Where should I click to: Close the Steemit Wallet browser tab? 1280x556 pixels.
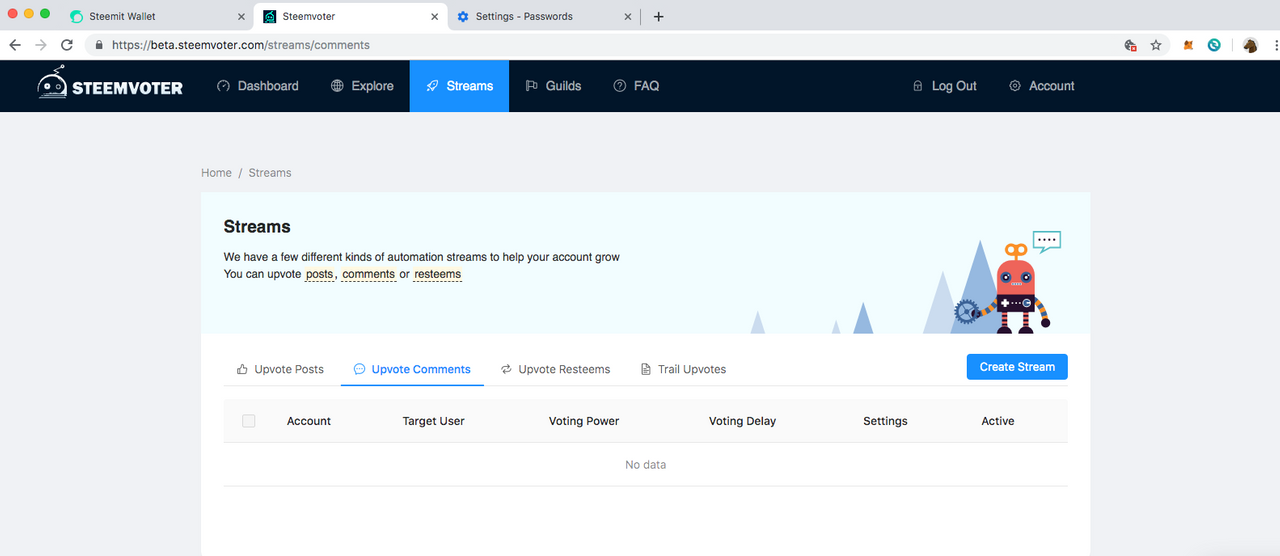pyautogui.click(x=241, y=17)
